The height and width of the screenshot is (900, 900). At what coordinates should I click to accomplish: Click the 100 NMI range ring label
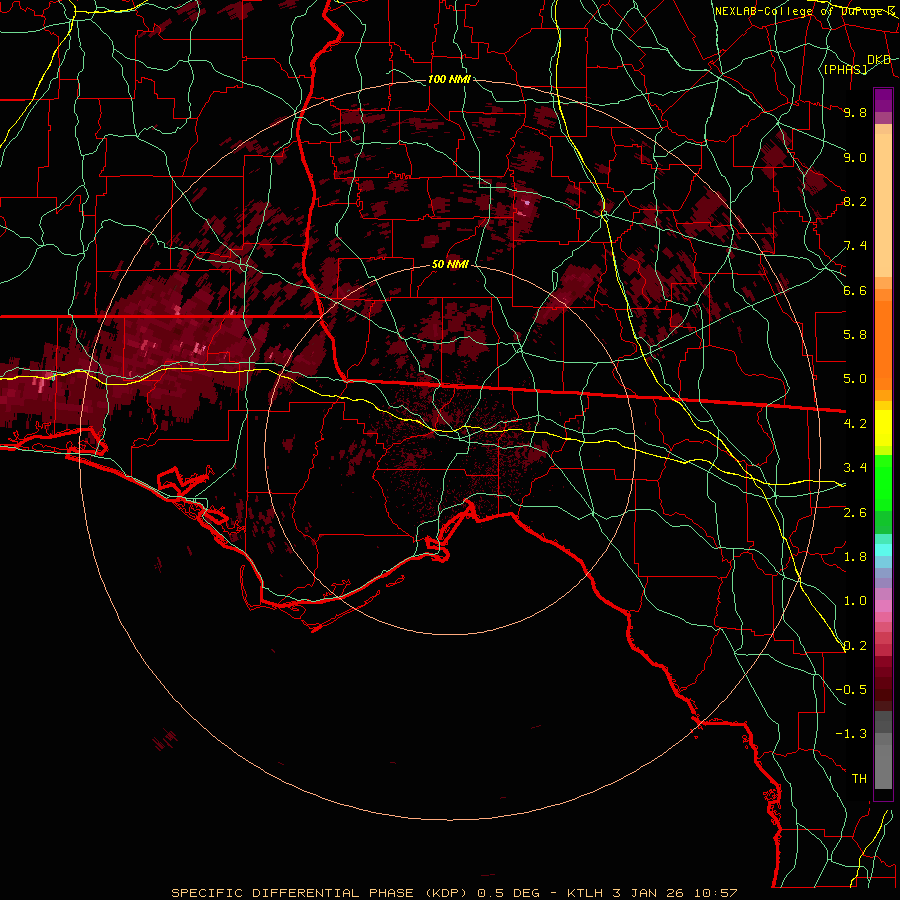(449, 79)
